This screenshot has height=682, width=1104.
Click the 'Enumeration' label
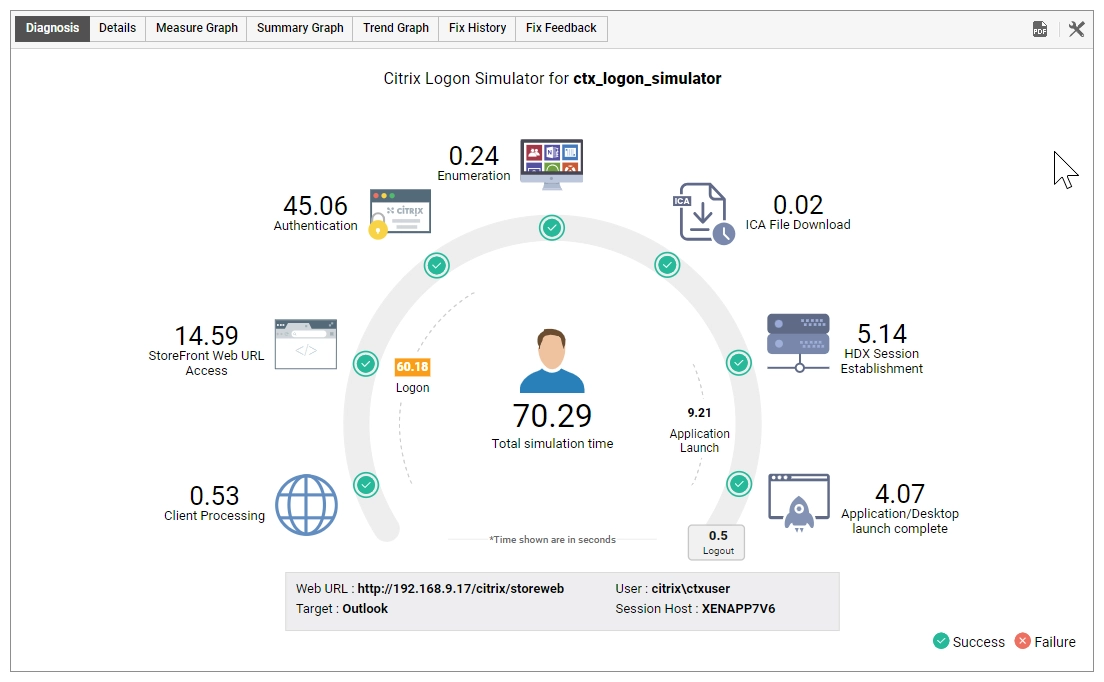click(474, 176)
